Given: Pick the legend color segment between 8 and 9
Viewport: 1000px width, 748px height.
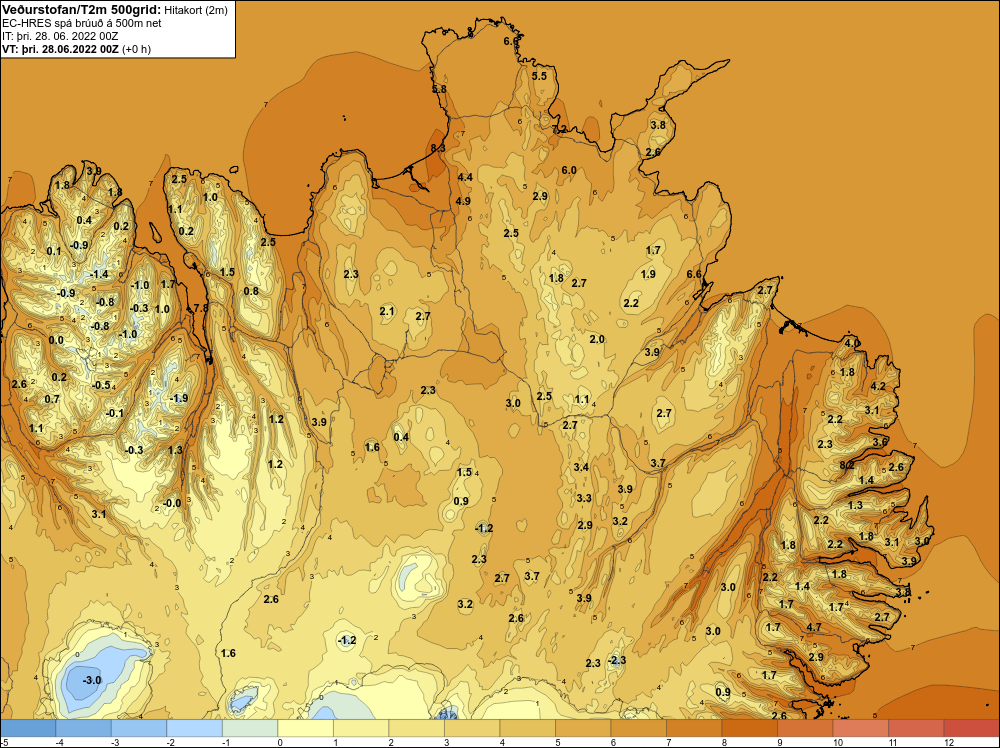Looking at the screenshot, I should [749, 728].
